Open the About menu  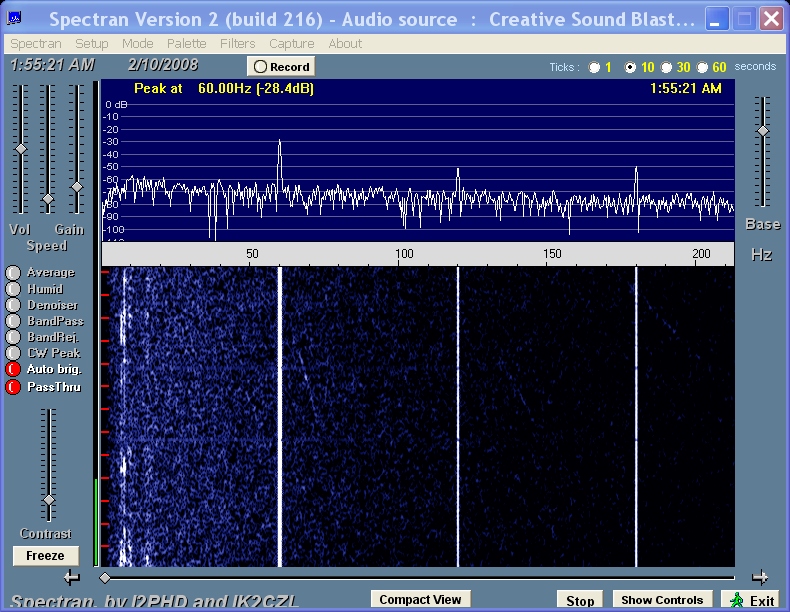click(x=345, y=44)
